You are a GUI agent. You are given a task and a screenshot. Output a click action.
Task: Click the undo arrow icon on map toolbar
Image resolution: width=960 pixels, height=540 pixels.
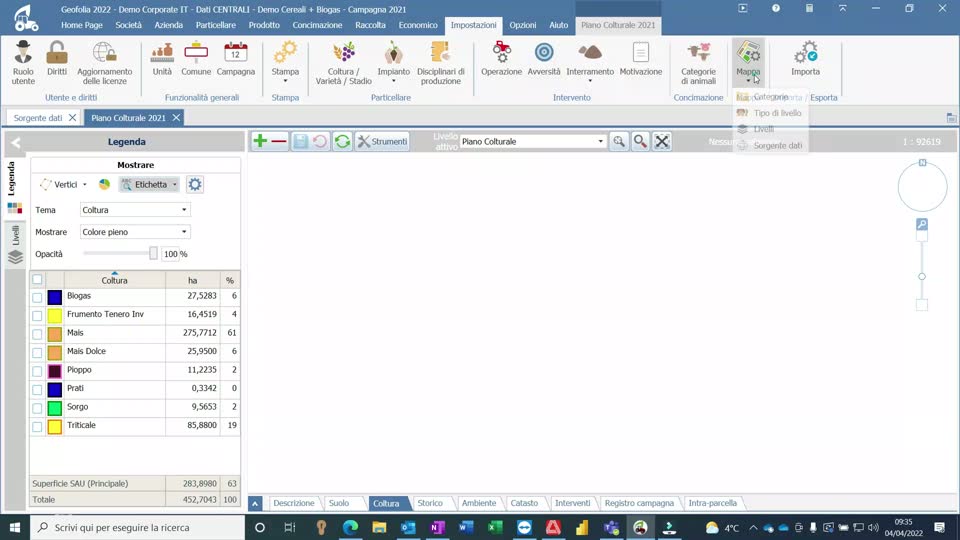tap(320, 141)
